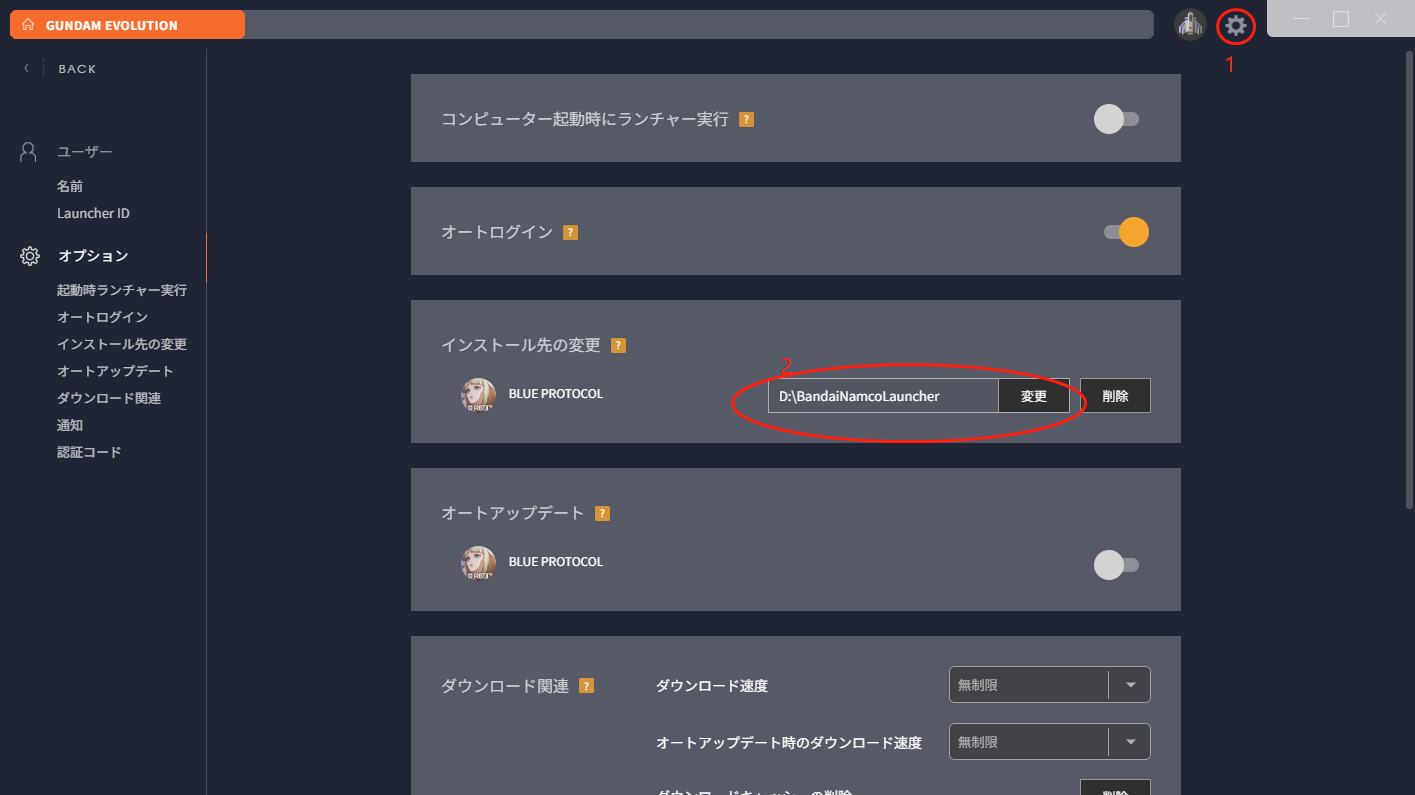This screenshot has height=795, width=1415.
Task: Jump to インストール先の変更 in sidebar
Action: [122, 345]
